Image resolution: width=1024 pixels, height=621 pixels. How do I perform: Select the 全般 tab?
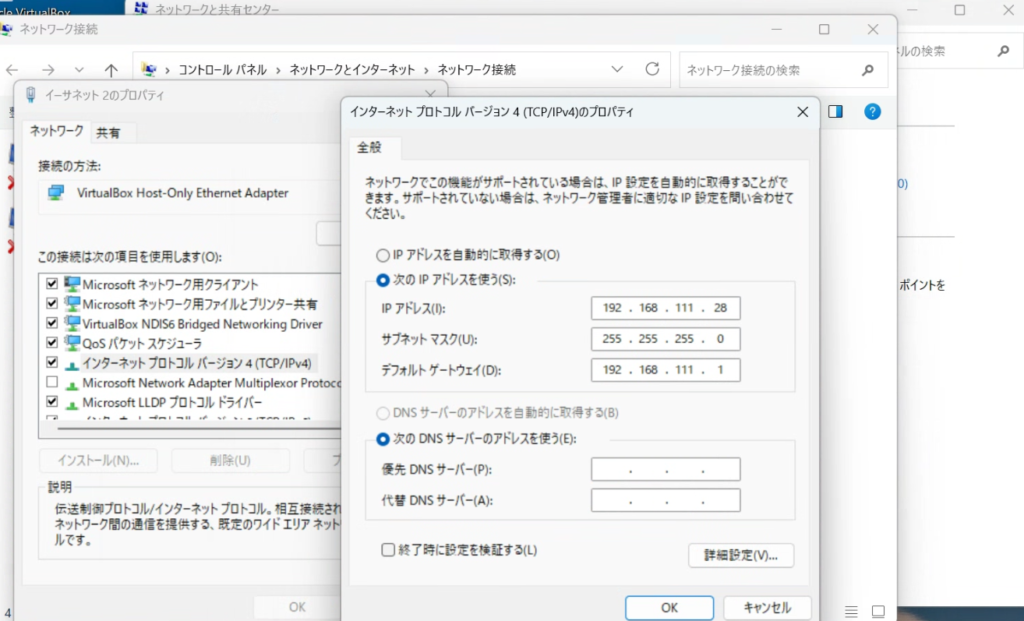pos(370,148)
